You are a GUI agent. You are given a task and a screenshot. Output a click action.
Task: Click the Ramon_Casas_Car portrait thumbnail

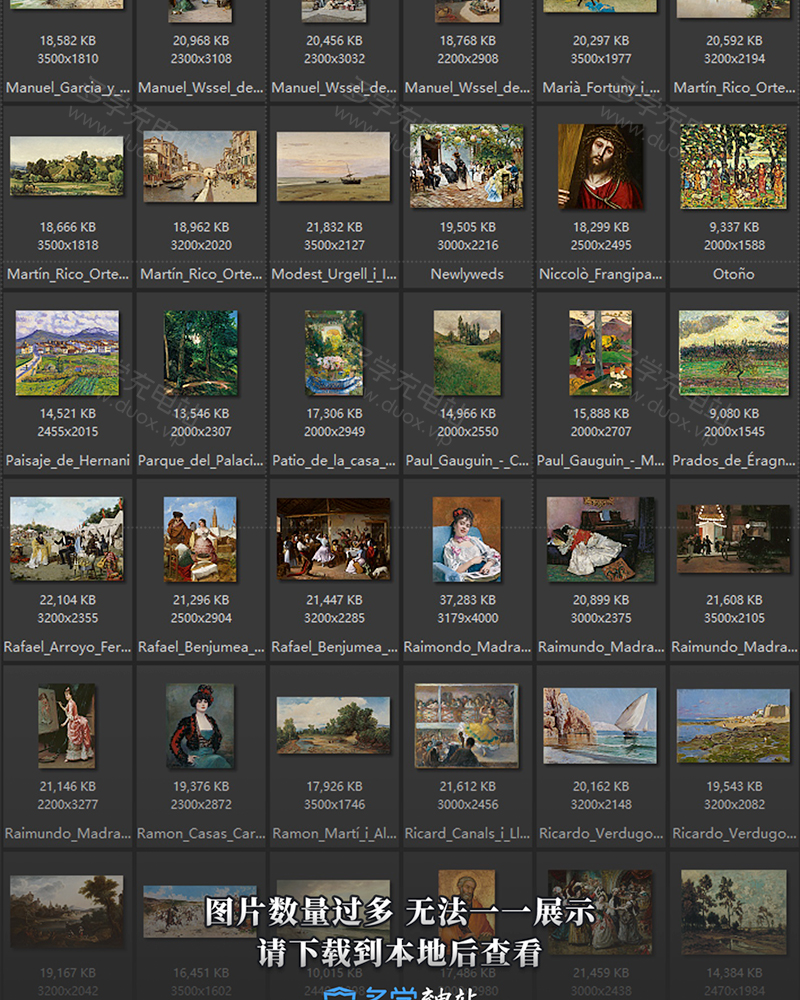pyautogui.click(x=201, y=725)
